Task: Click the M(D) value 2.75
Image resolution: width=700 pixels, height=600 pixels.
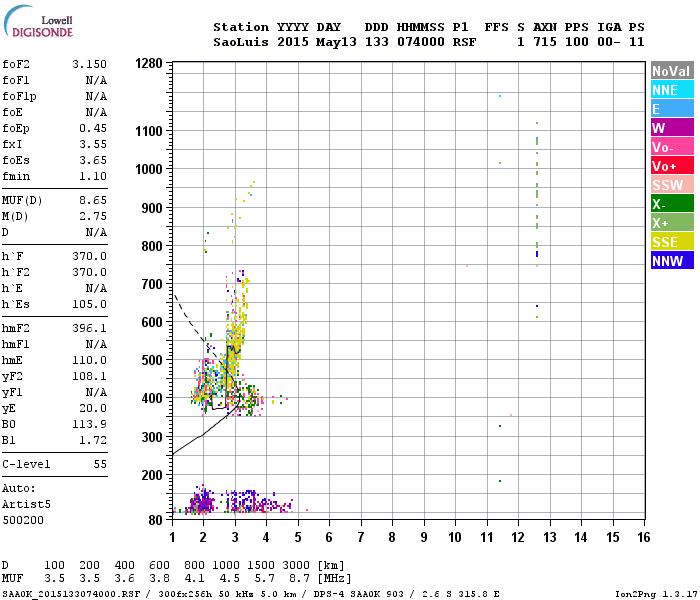Action: (x=93, y=216)
